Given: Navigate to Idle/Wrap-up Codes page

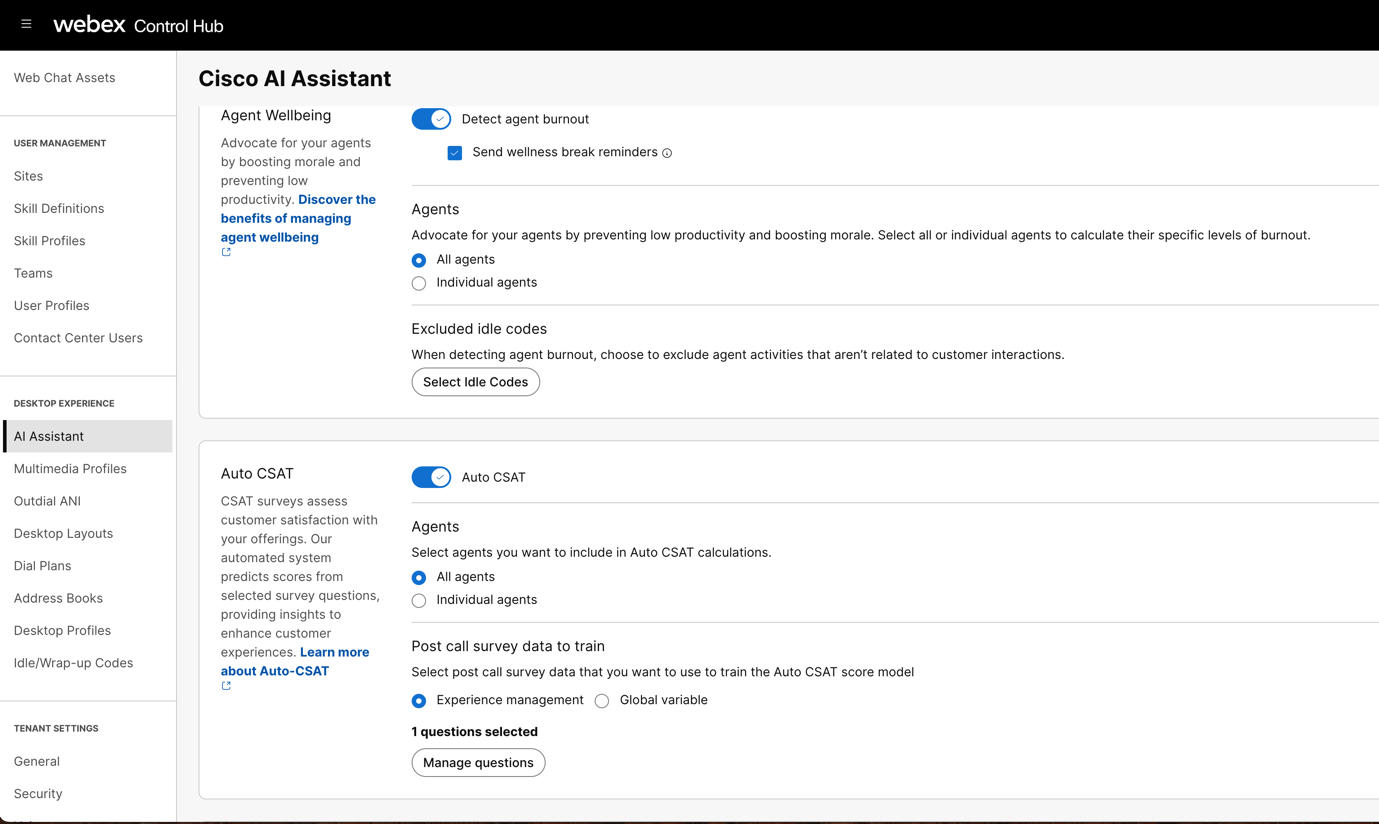Looking at the screenshot, I should tap(73, 663).
